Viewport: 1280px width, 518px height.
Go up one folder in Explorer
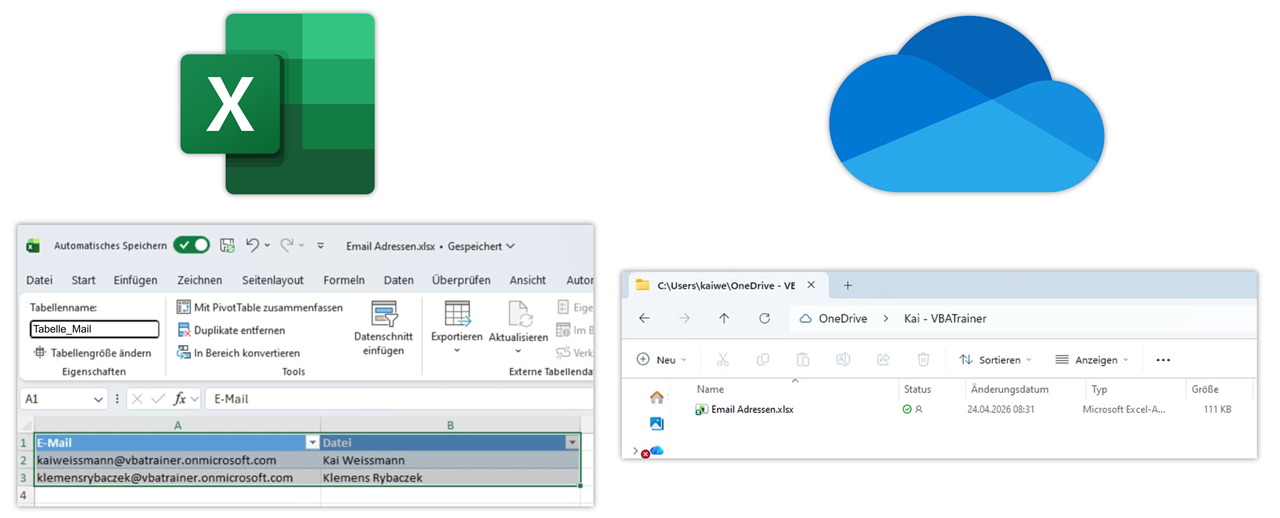click(x=724, y=318)
